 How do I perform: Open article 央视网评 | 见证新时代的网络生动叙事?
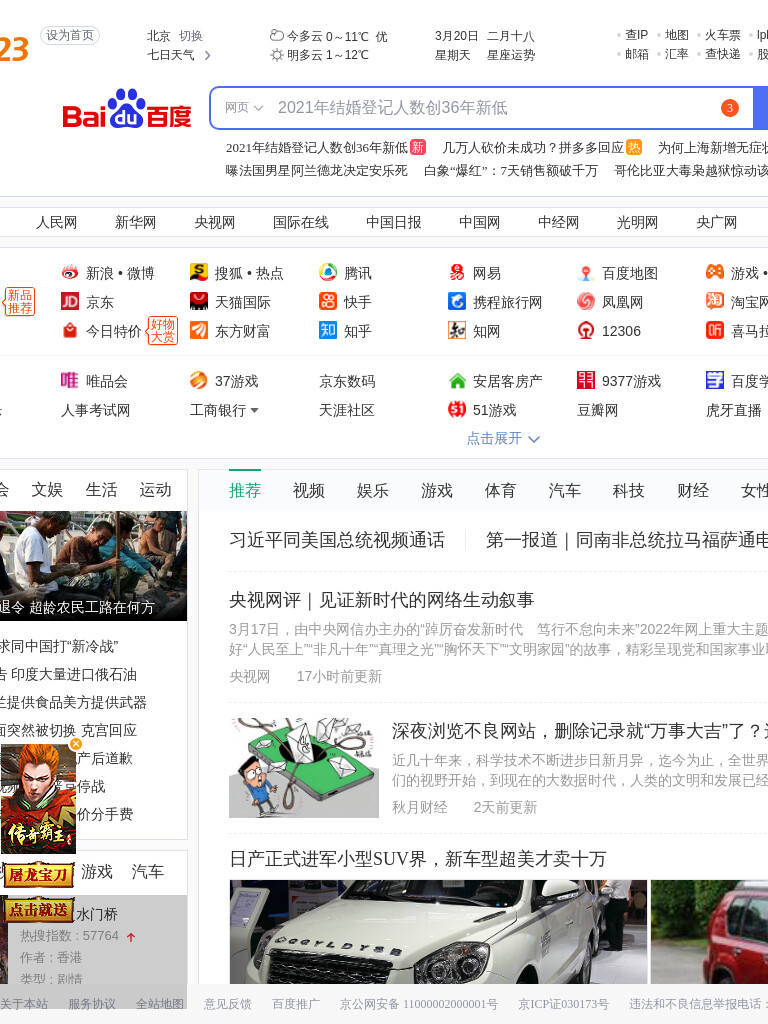pyautogui.click(x=381, y=600)
